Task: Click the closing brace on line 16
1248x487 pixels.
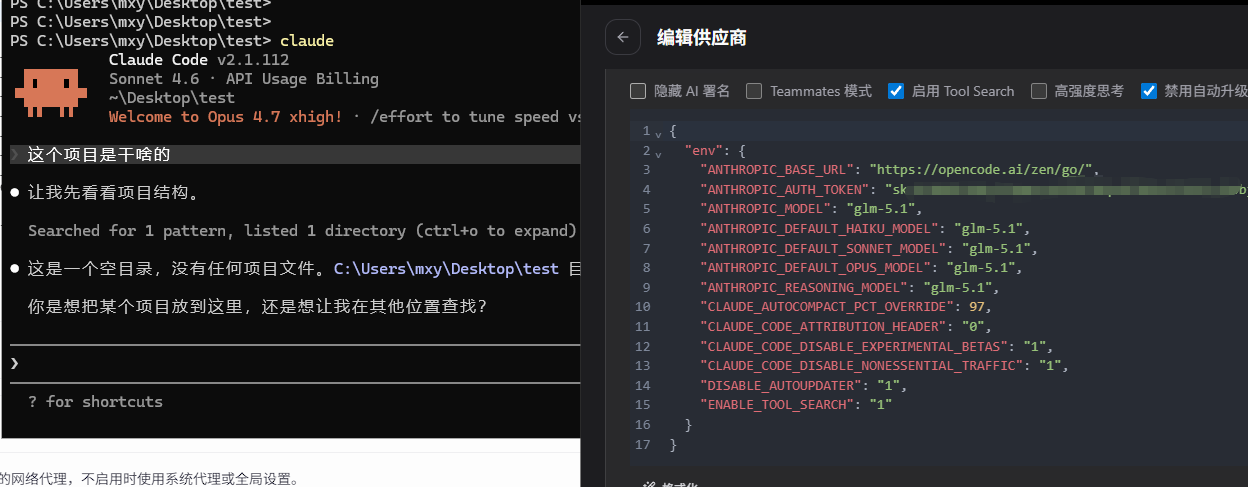Action: (x=688, y=424)
